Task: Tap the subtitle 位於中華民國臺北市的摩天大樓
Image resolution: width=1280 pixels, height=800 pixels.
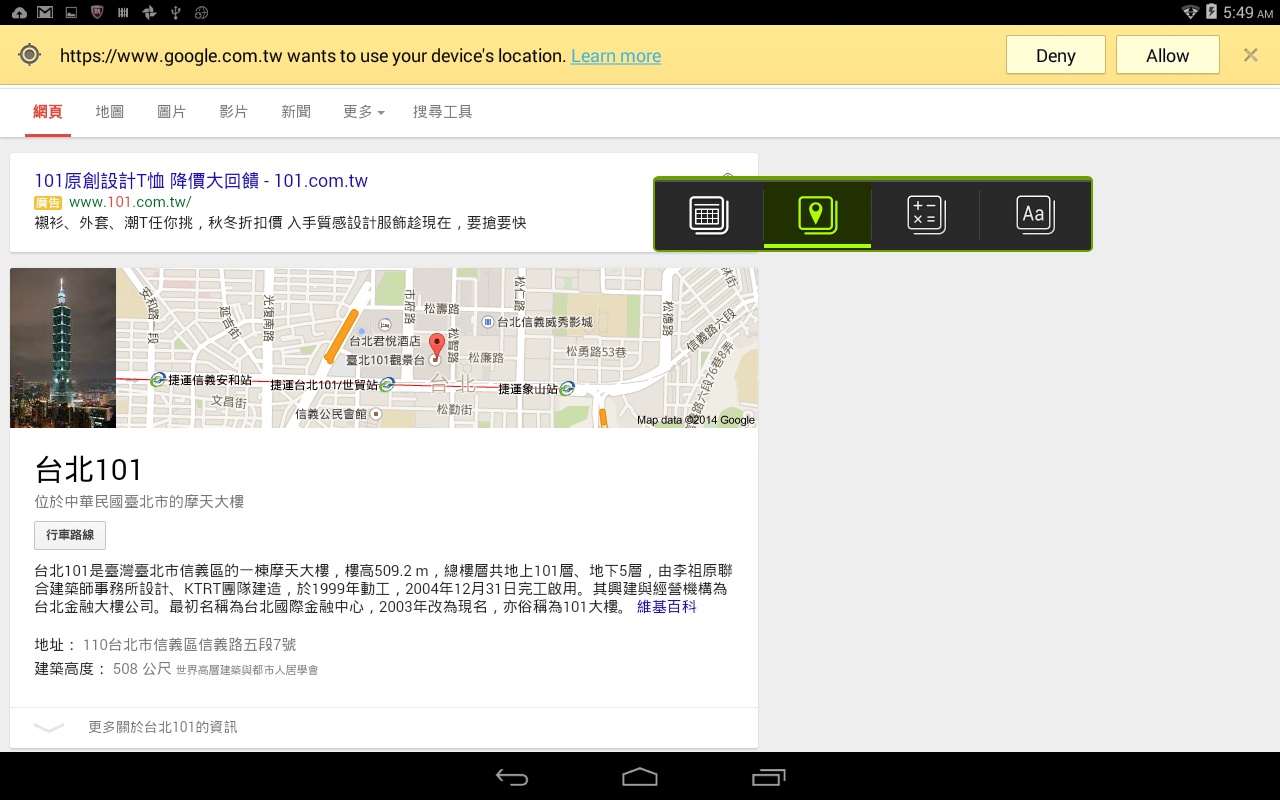Action: pyautogui.click(x=139, y=501)
